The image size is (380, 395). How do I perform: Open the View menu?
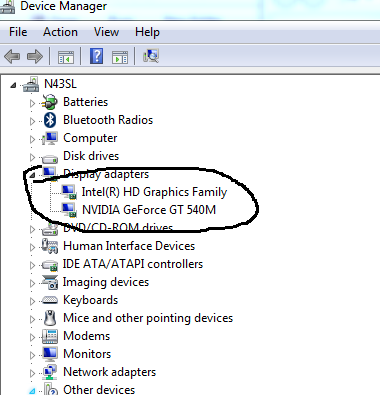point(106,32)
